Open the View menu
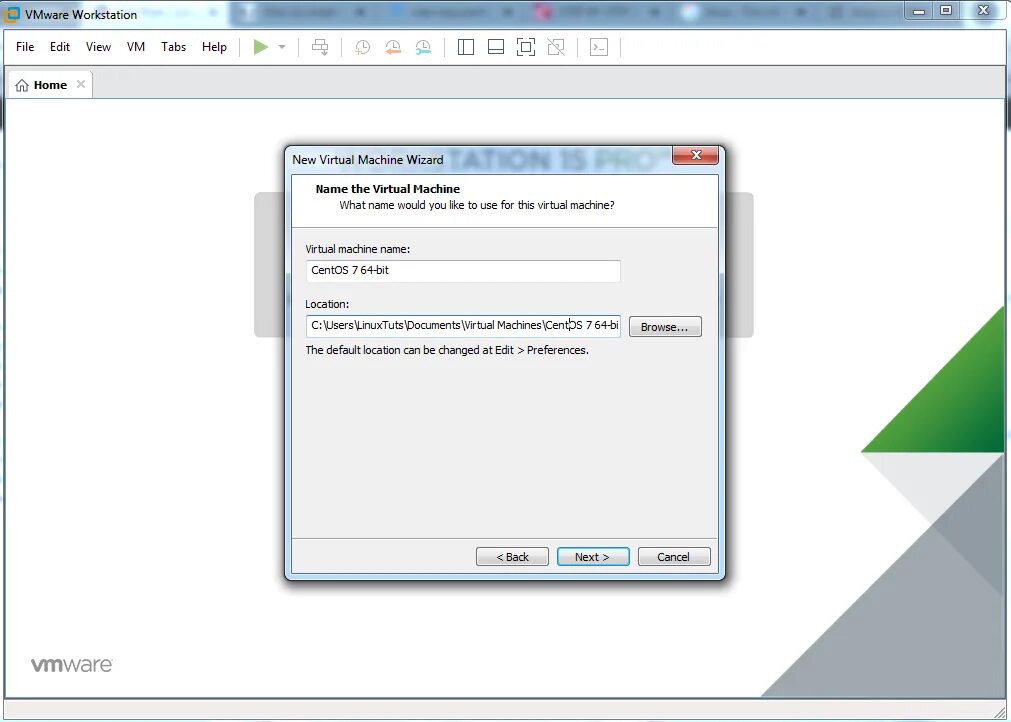 98,47
